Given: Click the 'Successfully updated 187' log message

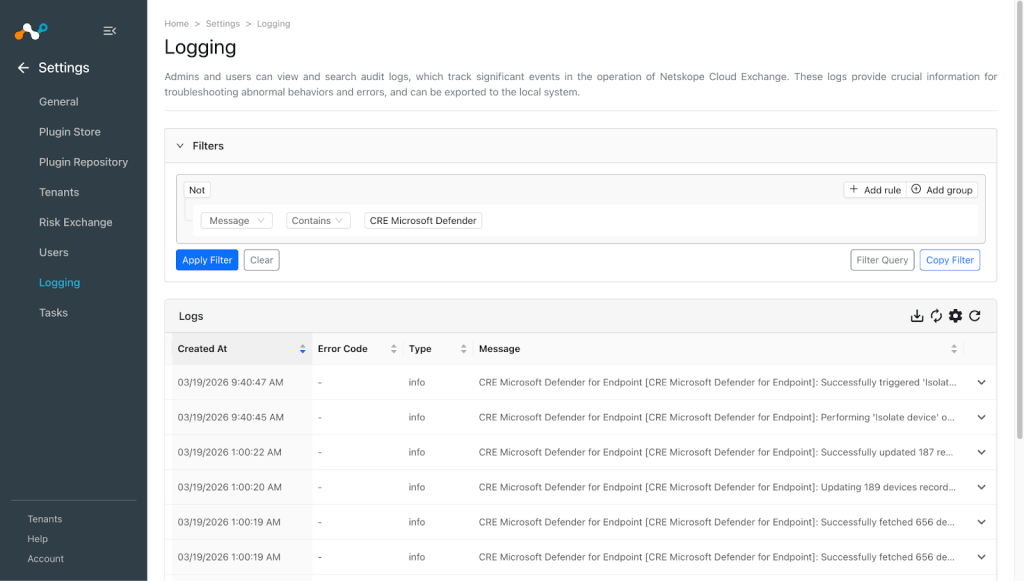Looking at the screenshot, I should tap(716, 452).
